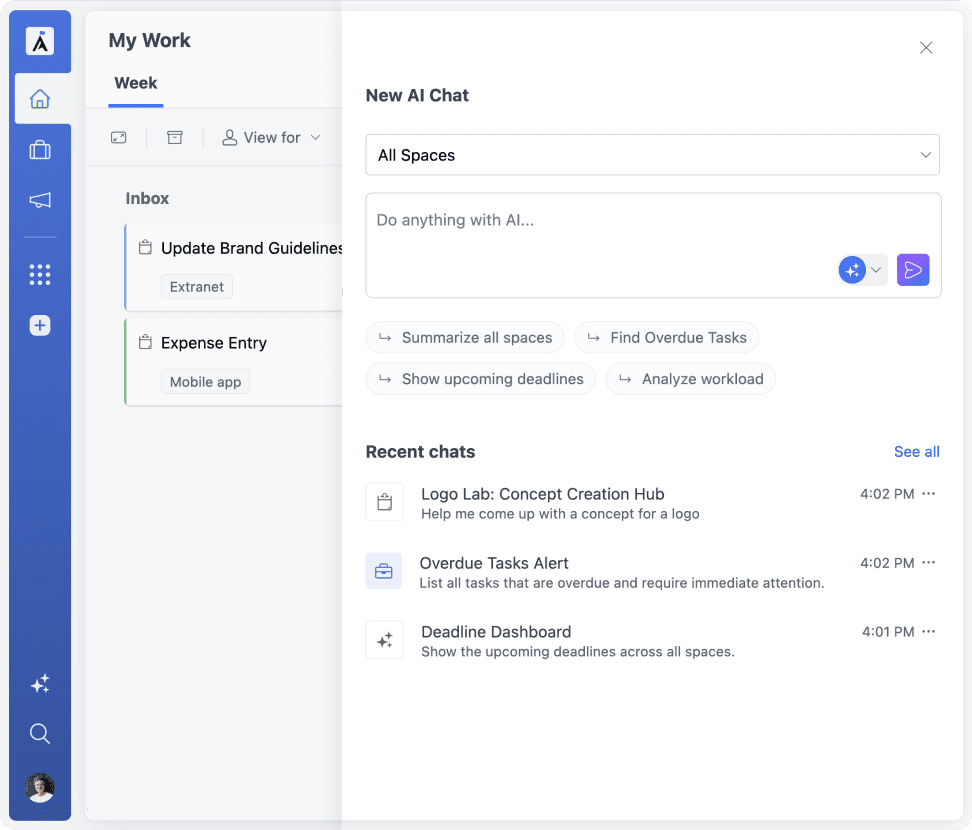Click the See all link
Viewport: 972px width, 830px height.
[x=916, y=452]
